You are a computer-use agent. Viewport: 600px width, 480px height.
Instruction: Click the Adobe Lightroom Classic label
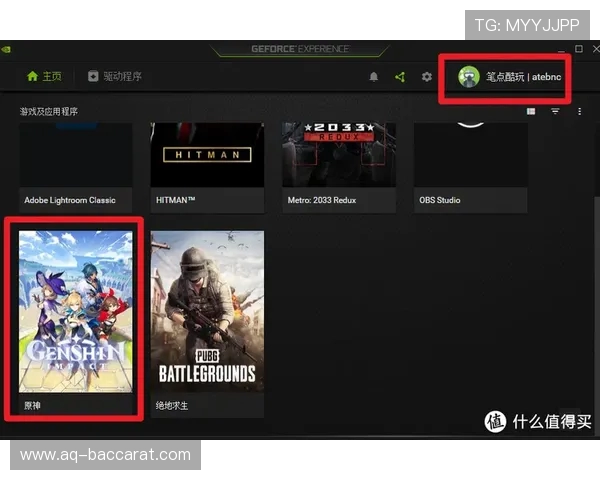pyautogui.click(x=70, y=200)
